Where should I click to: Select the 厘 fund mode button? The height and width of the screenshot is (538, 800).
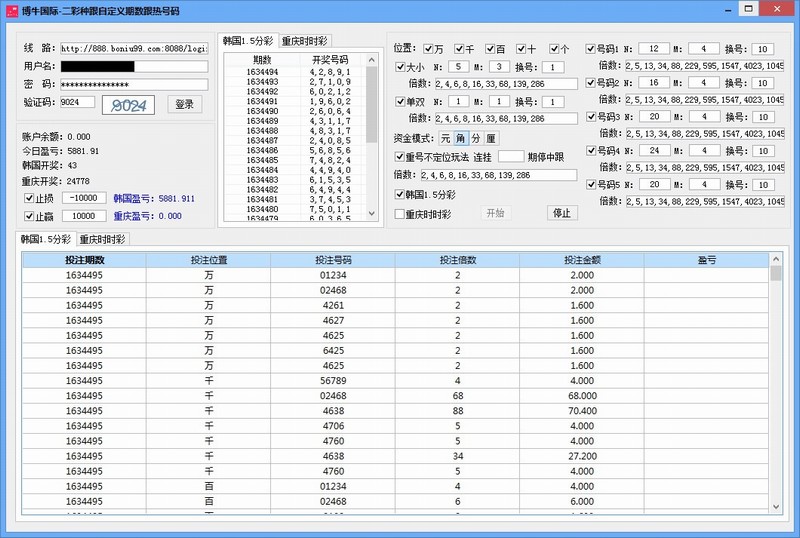click(x=490, y=138)
